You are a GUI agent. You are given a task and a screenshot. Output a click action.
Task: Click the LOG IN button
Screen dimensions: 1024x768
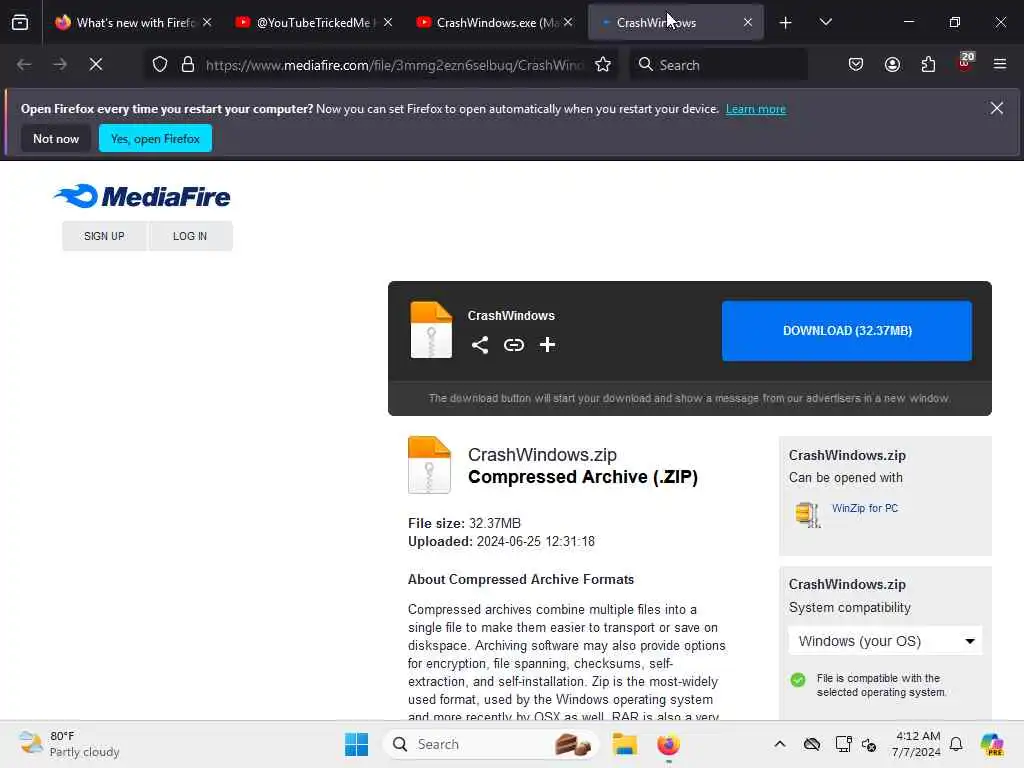click(190, 236)
